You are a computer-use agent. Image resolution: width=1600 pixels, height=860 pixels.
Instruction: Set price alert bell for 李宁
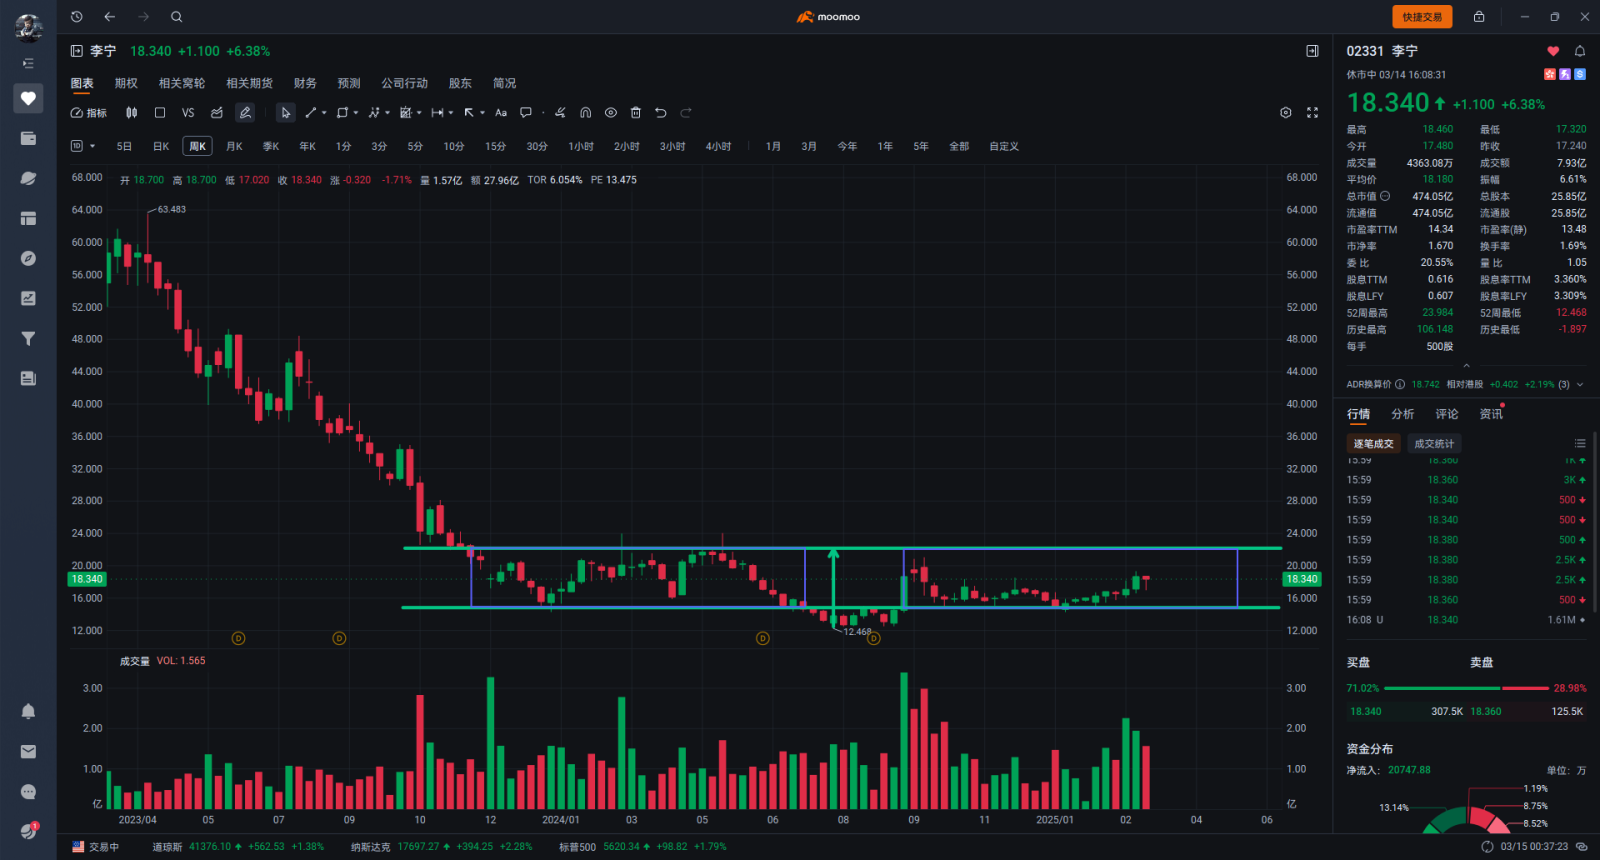tap(1580, 51)
